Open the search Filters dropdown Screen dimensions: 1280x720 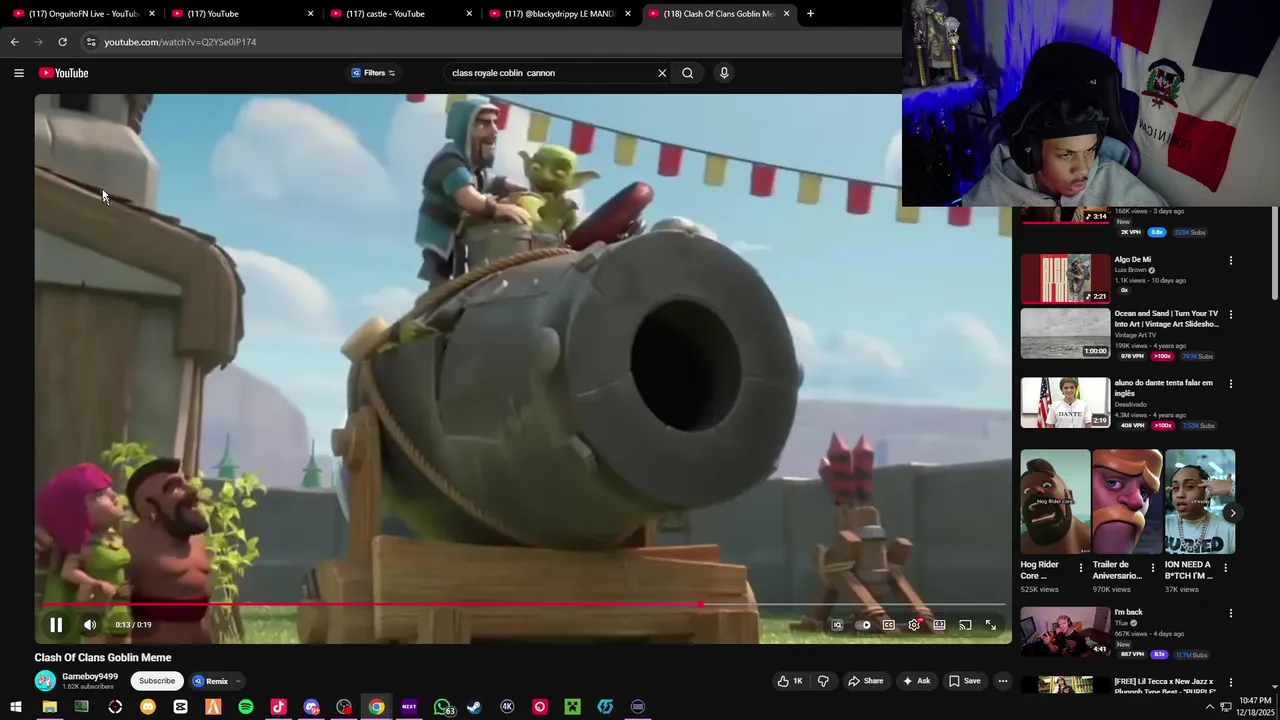(x=373, y=73)
